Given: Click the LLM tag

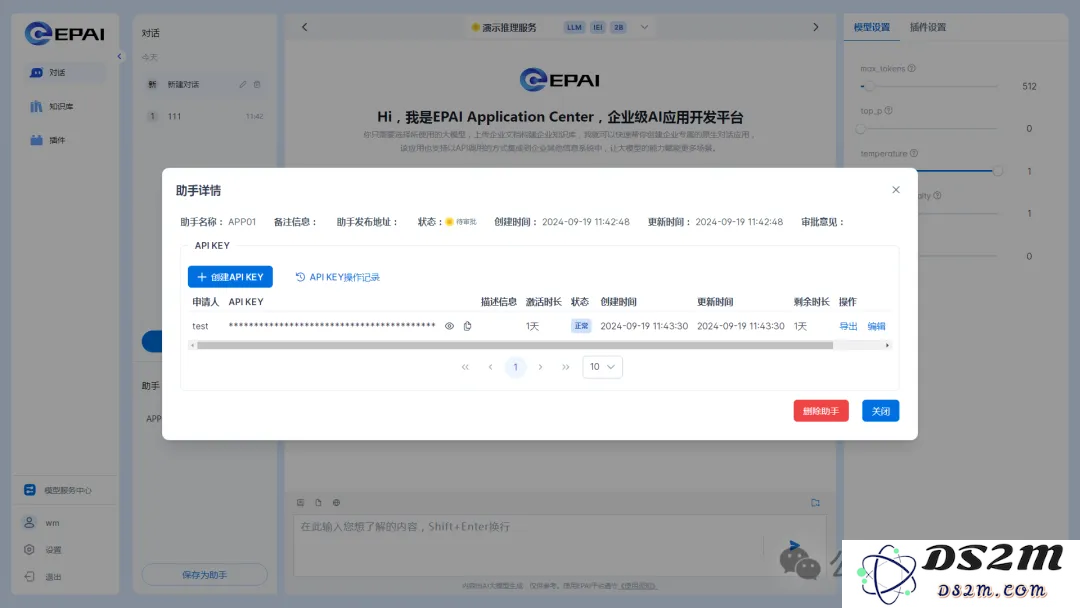Looking at the screenshot, I should point(574,28).
